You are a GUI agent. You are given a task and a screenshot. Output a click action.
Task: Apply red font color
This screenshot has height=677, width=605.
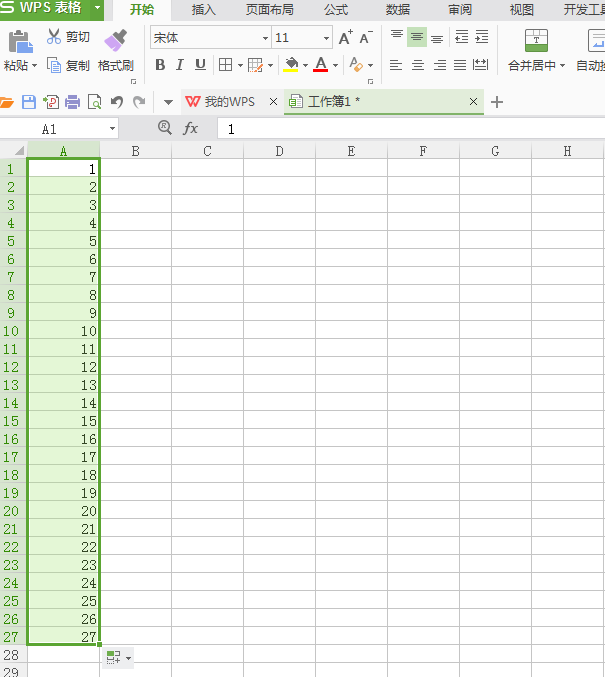tap(320, 65)
